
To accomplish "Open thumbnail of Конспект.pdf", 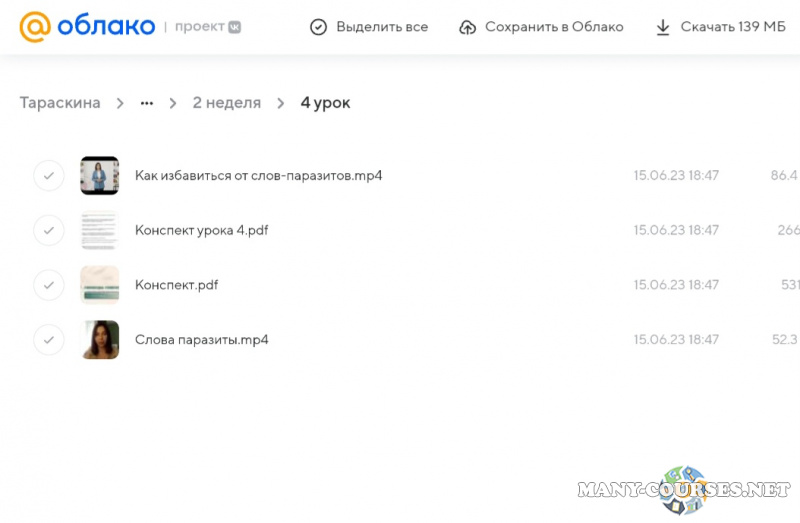I will [100, 285].
